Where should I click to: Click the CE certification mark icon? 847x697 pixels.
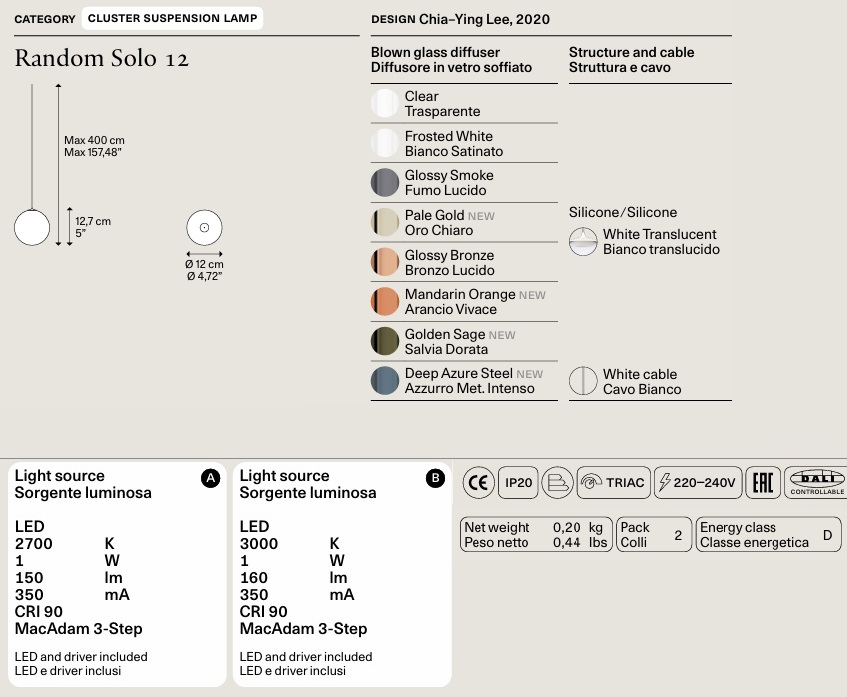(x=478, y=482)
